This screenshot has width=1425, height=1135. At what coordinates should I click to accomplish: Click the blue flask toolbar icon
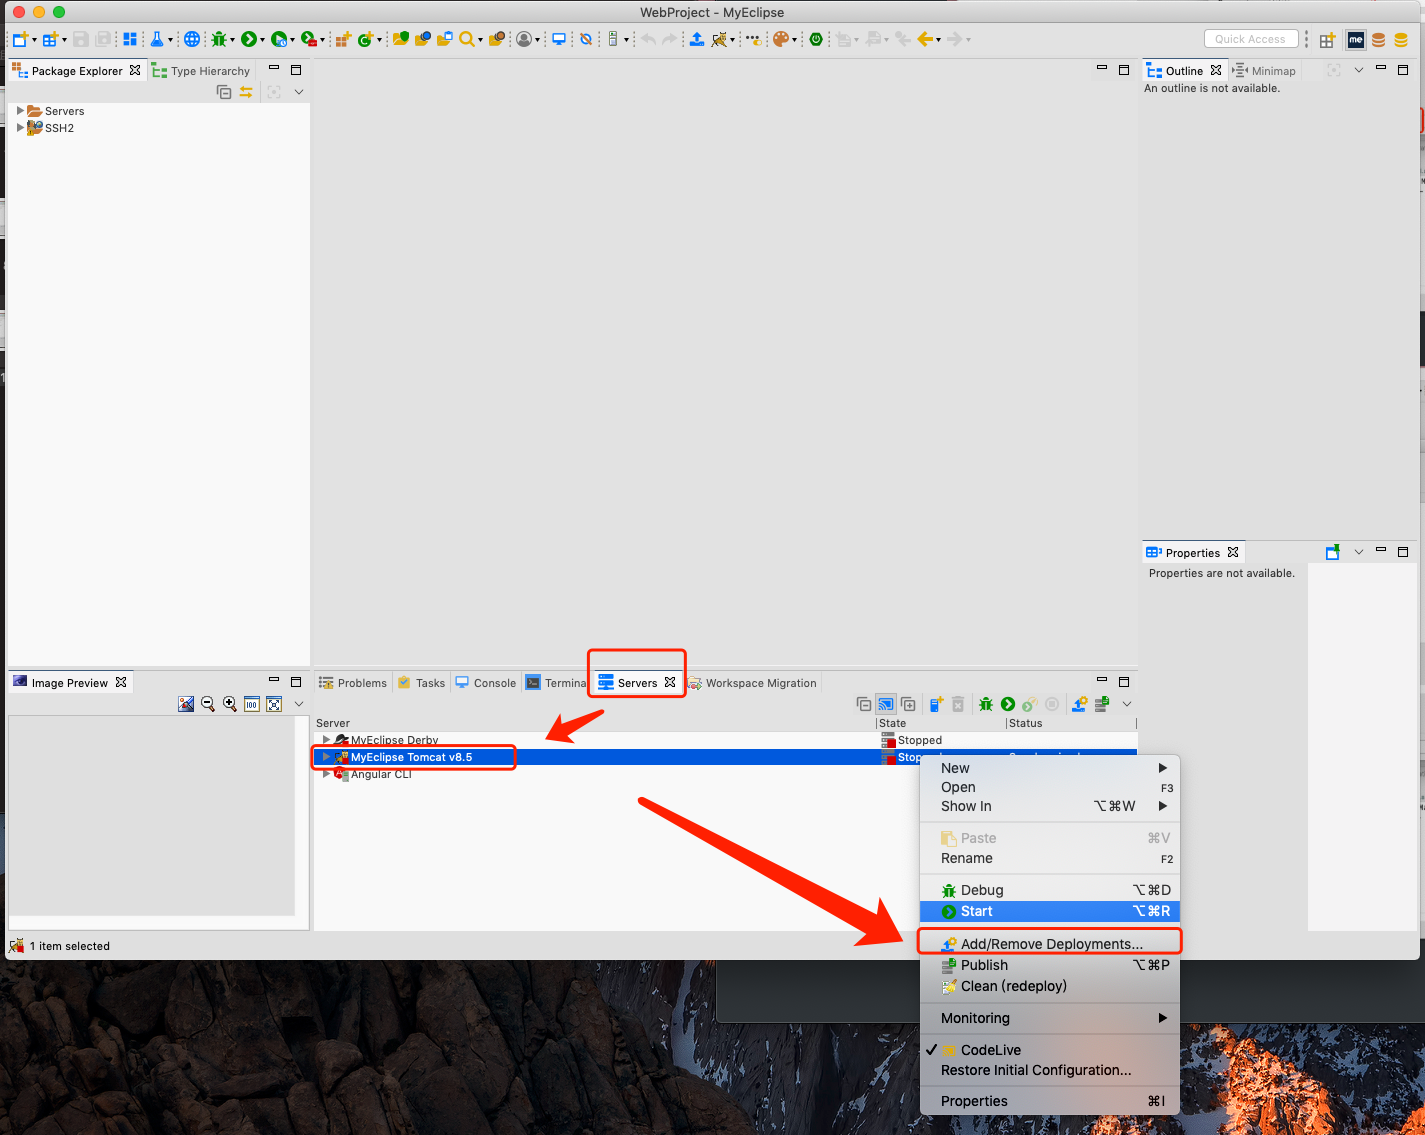(157, 39)
